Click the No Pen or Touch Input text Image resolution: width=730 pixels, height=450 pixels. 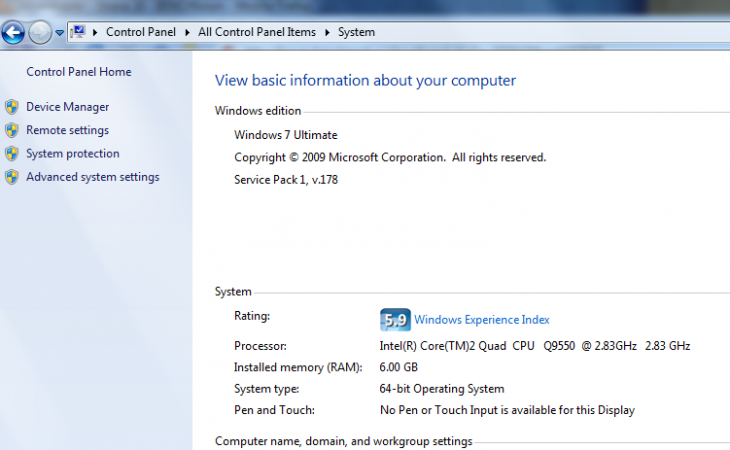click(507, 410)
